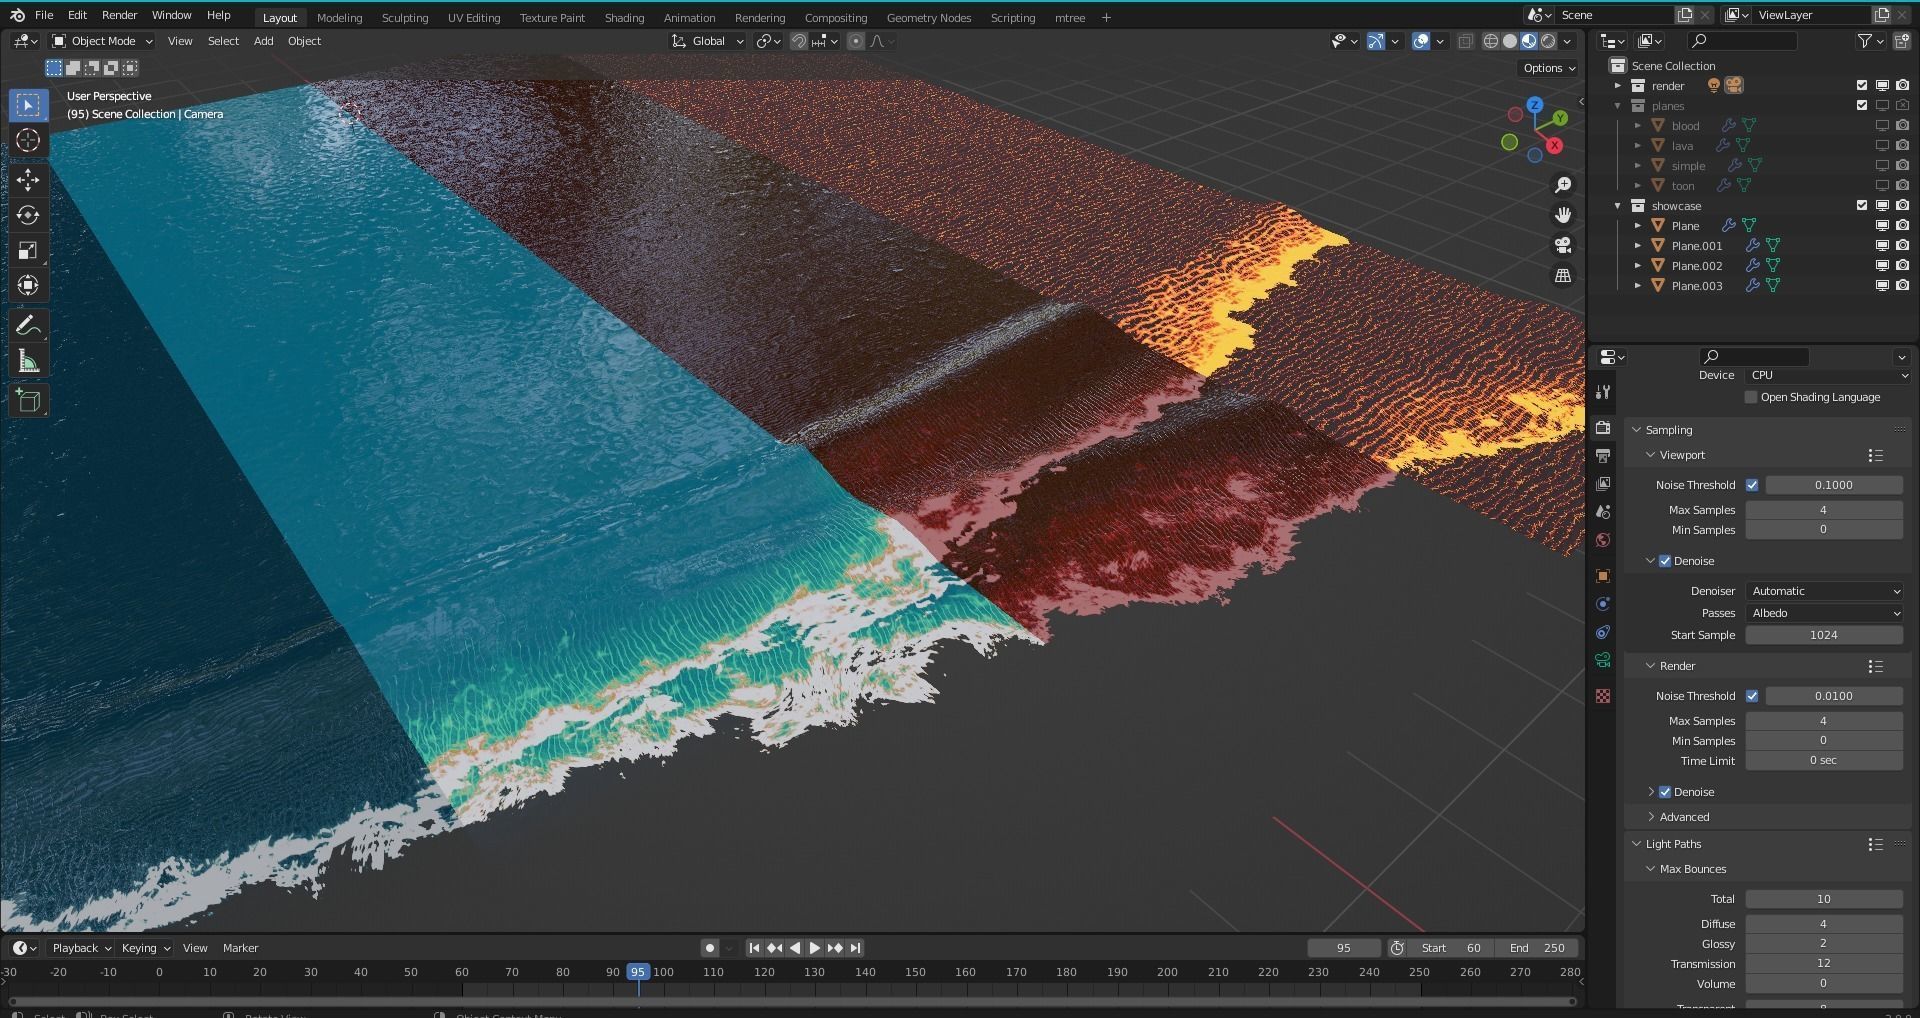The height and width of the screenshot is (1018, 1920).
Task: Select the Annotate tool
Action: click(x=28, y=325)
